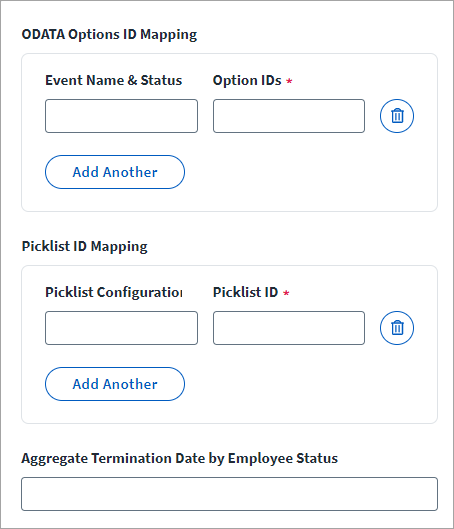The image size is (454, 529).
Task: Click the Aggregate Termination Date input box
Action: click(x=229, y=494)
